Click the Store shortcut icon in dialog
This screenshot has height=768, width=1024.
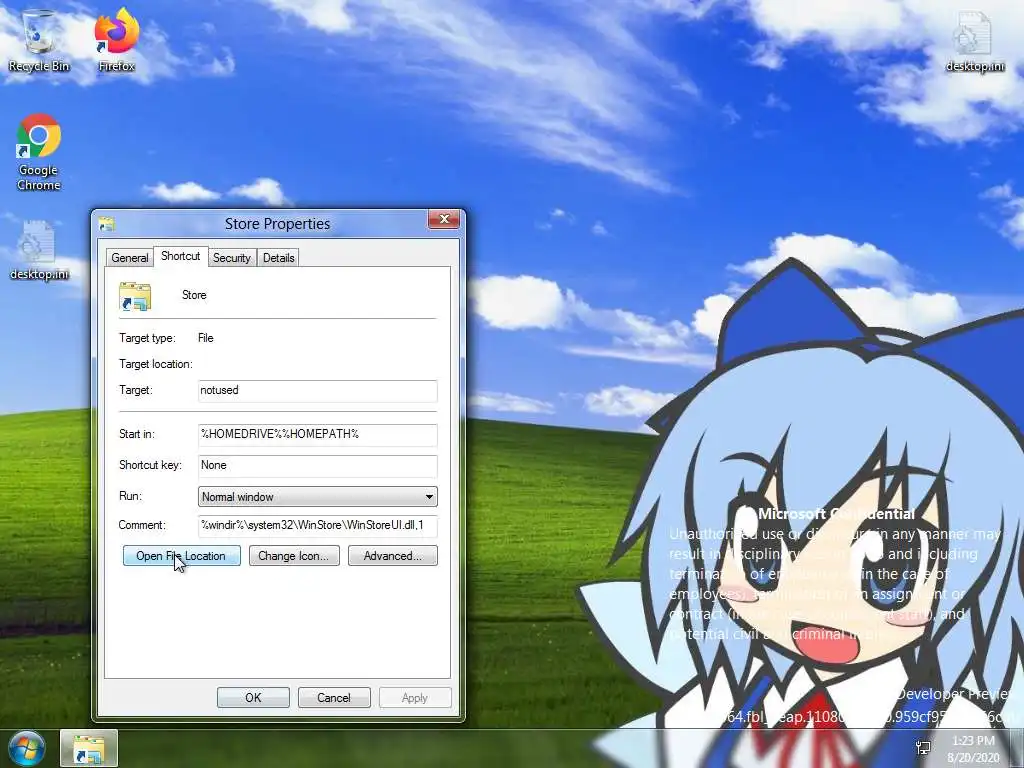(x=135, y=296)
